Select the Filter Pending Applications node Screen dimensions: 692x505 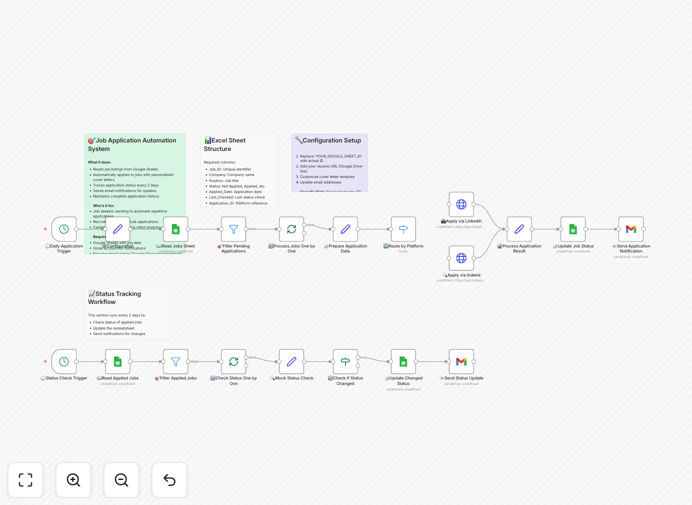(x=233, y=229)
